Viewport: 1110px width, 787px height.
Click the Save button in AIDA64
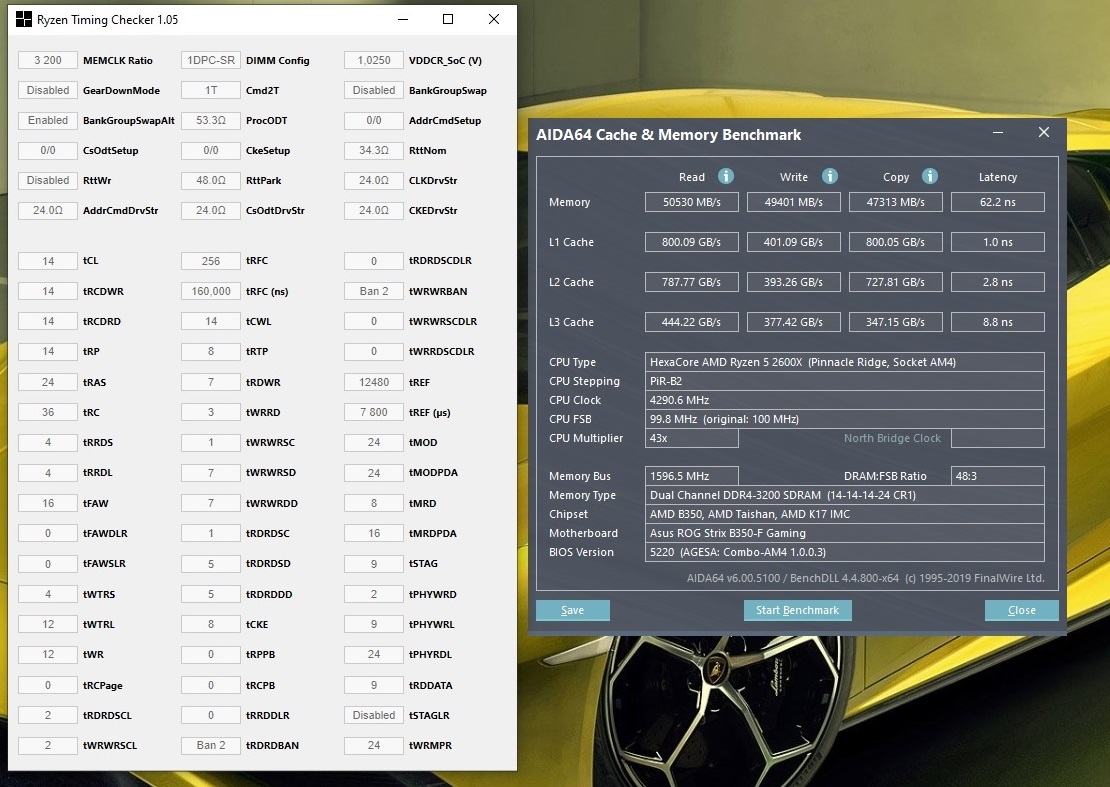pyautogui.click(x=572, y=610)
